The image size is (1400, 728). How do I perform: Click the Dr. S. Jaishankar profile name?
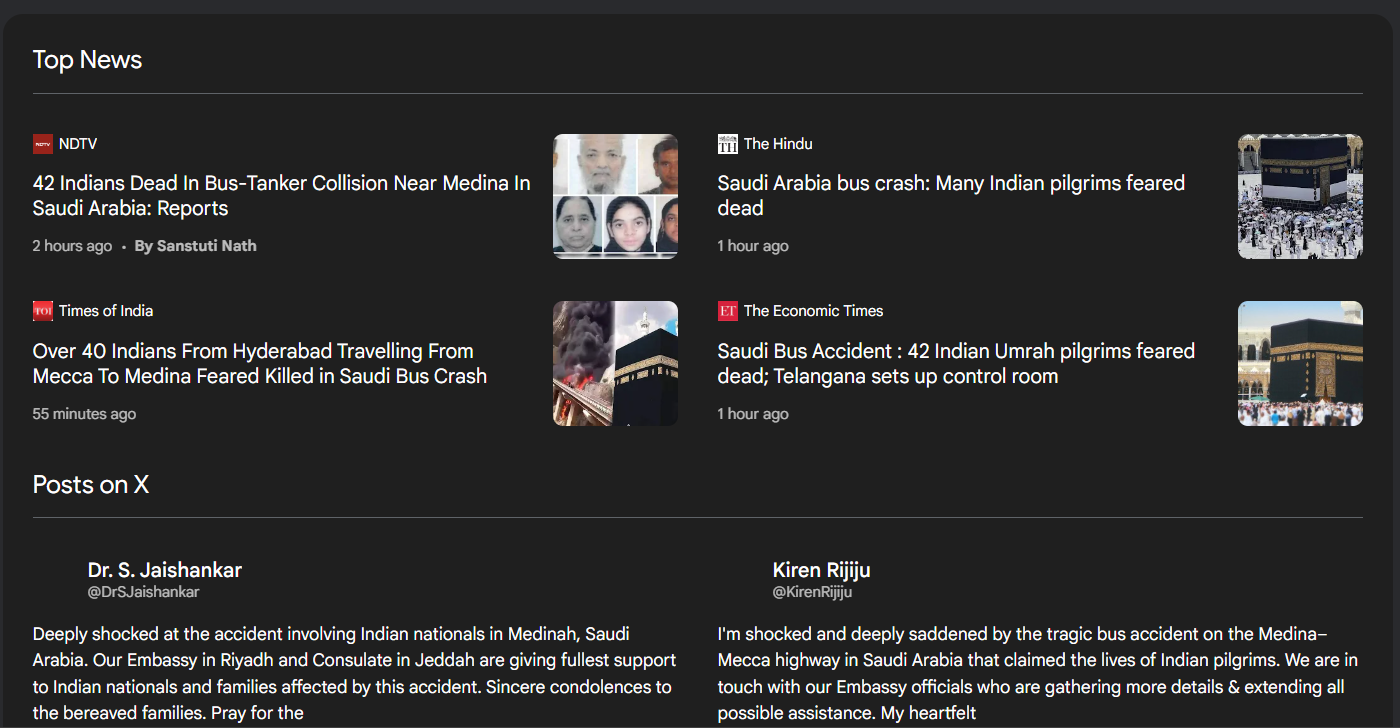(164, 570)
